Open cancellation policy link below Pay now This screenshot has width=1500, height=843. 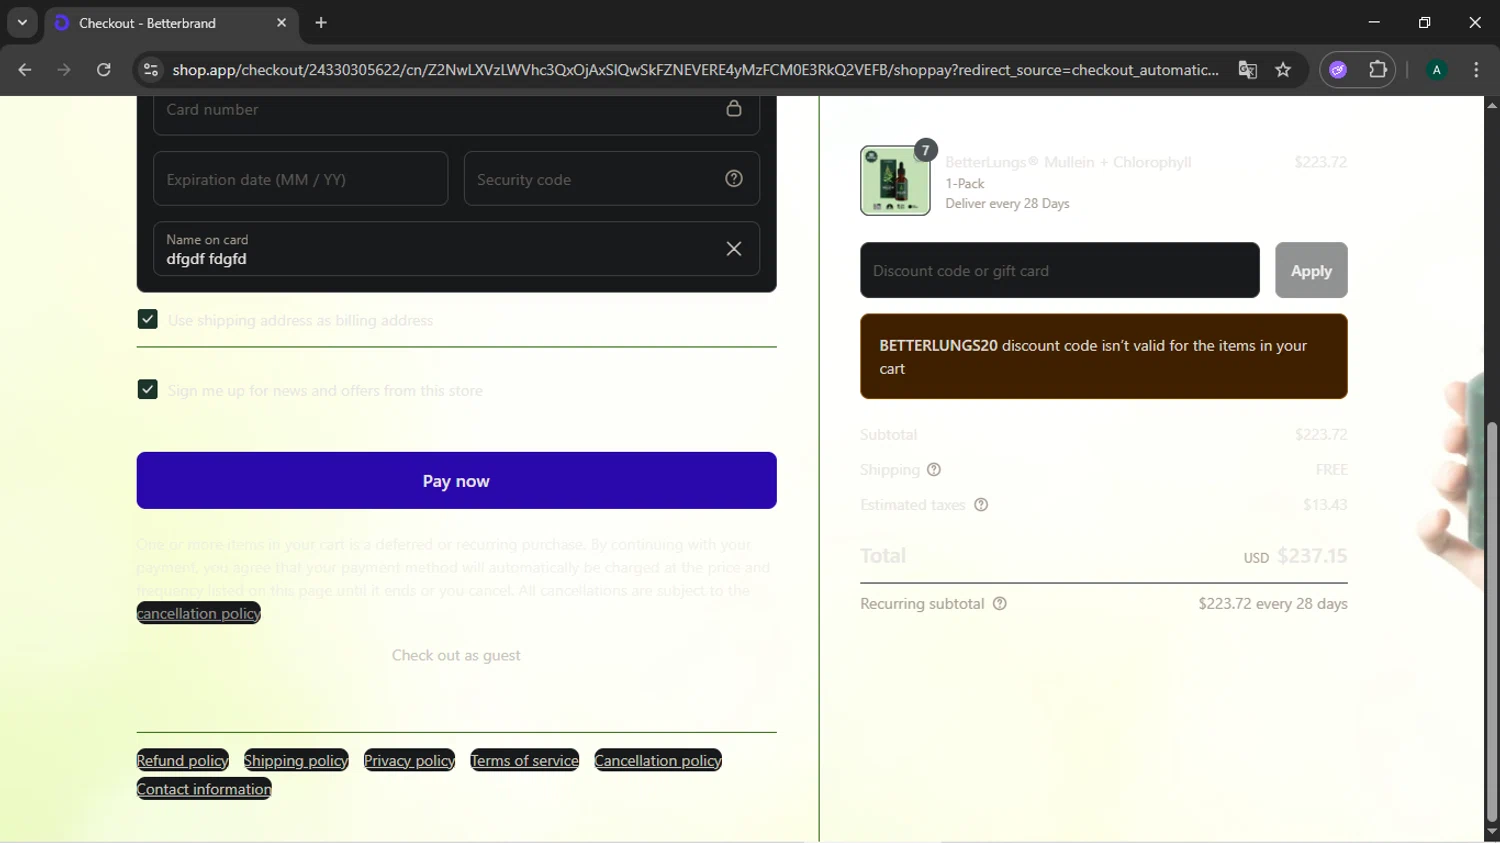click(198, 614)
